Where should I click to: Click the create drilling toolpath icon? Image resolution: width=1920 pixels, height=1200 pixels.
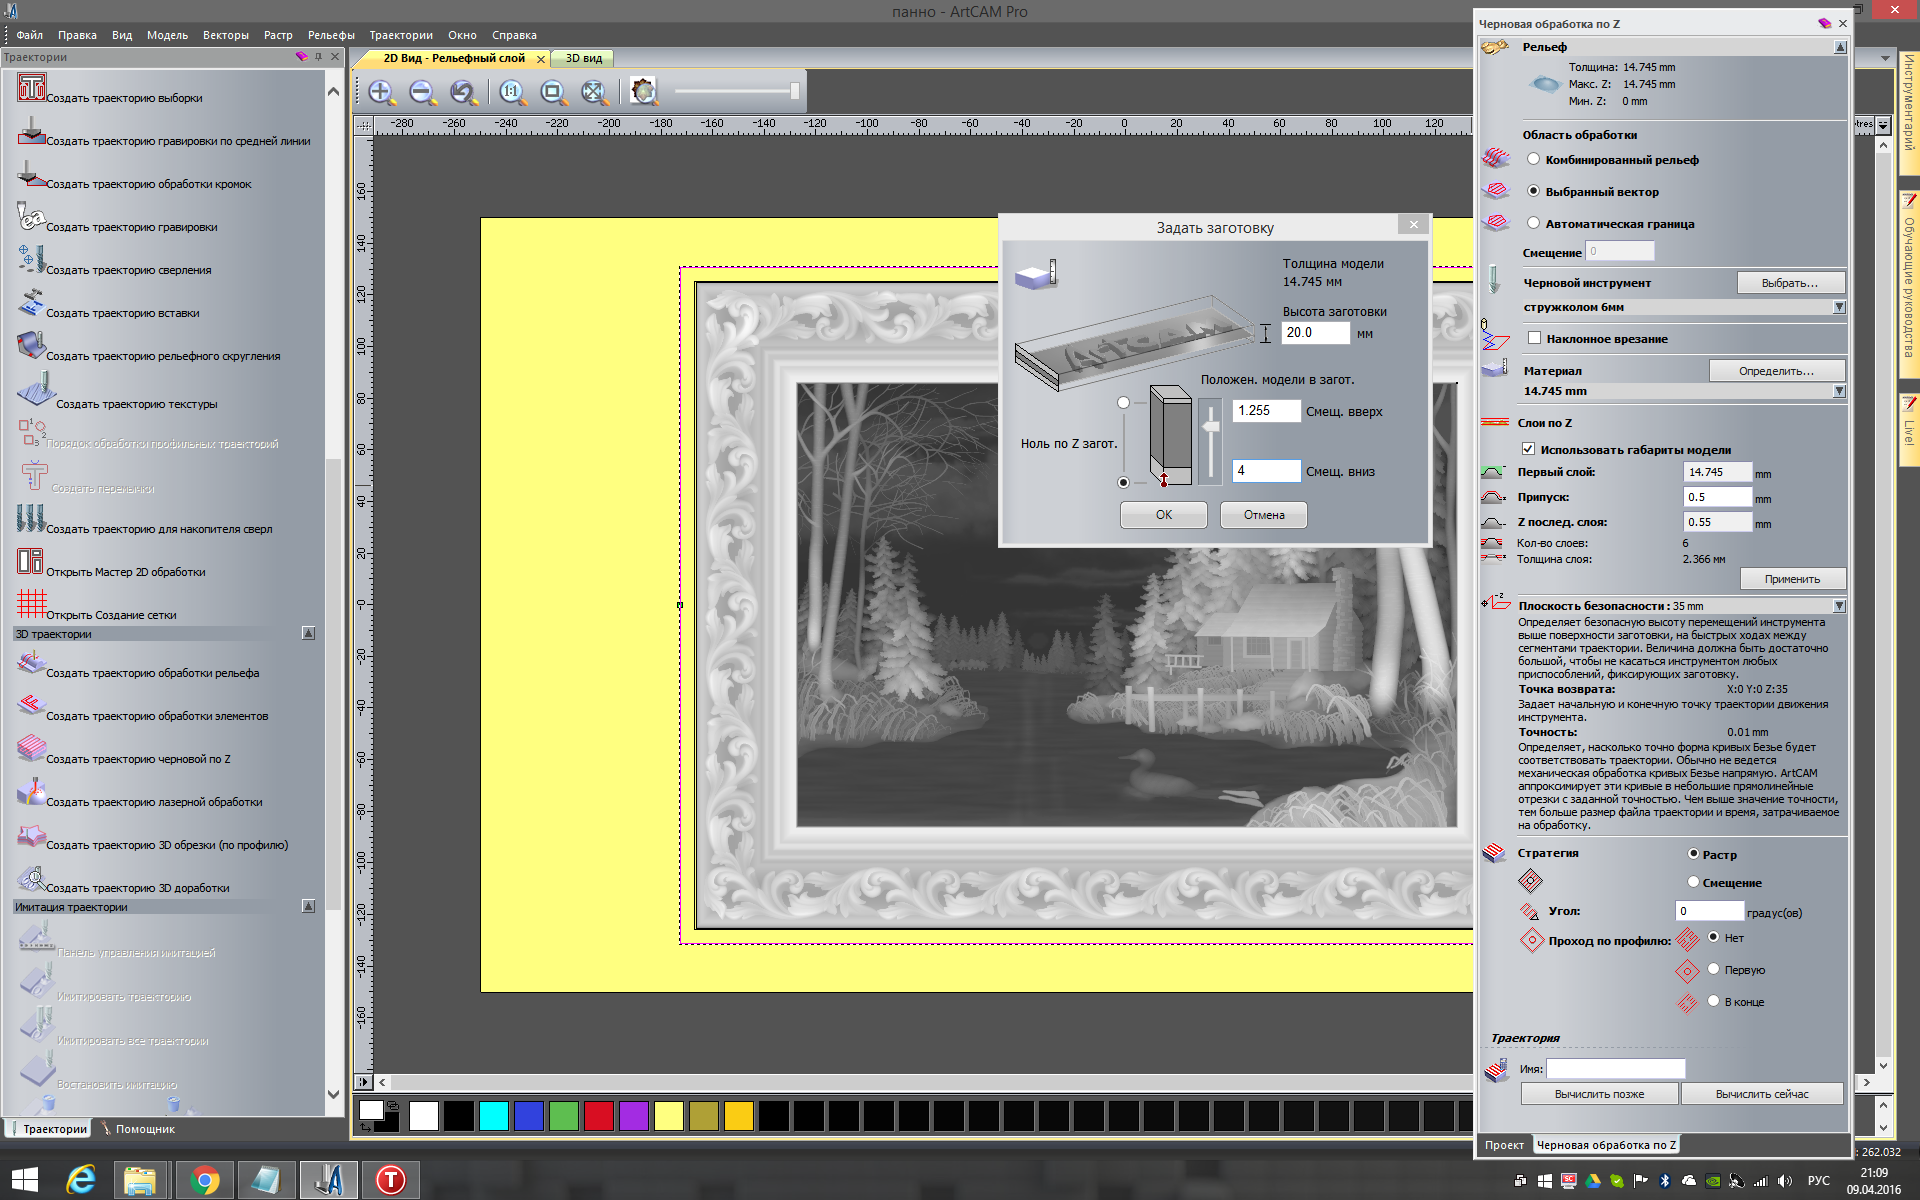pos(31,260)
